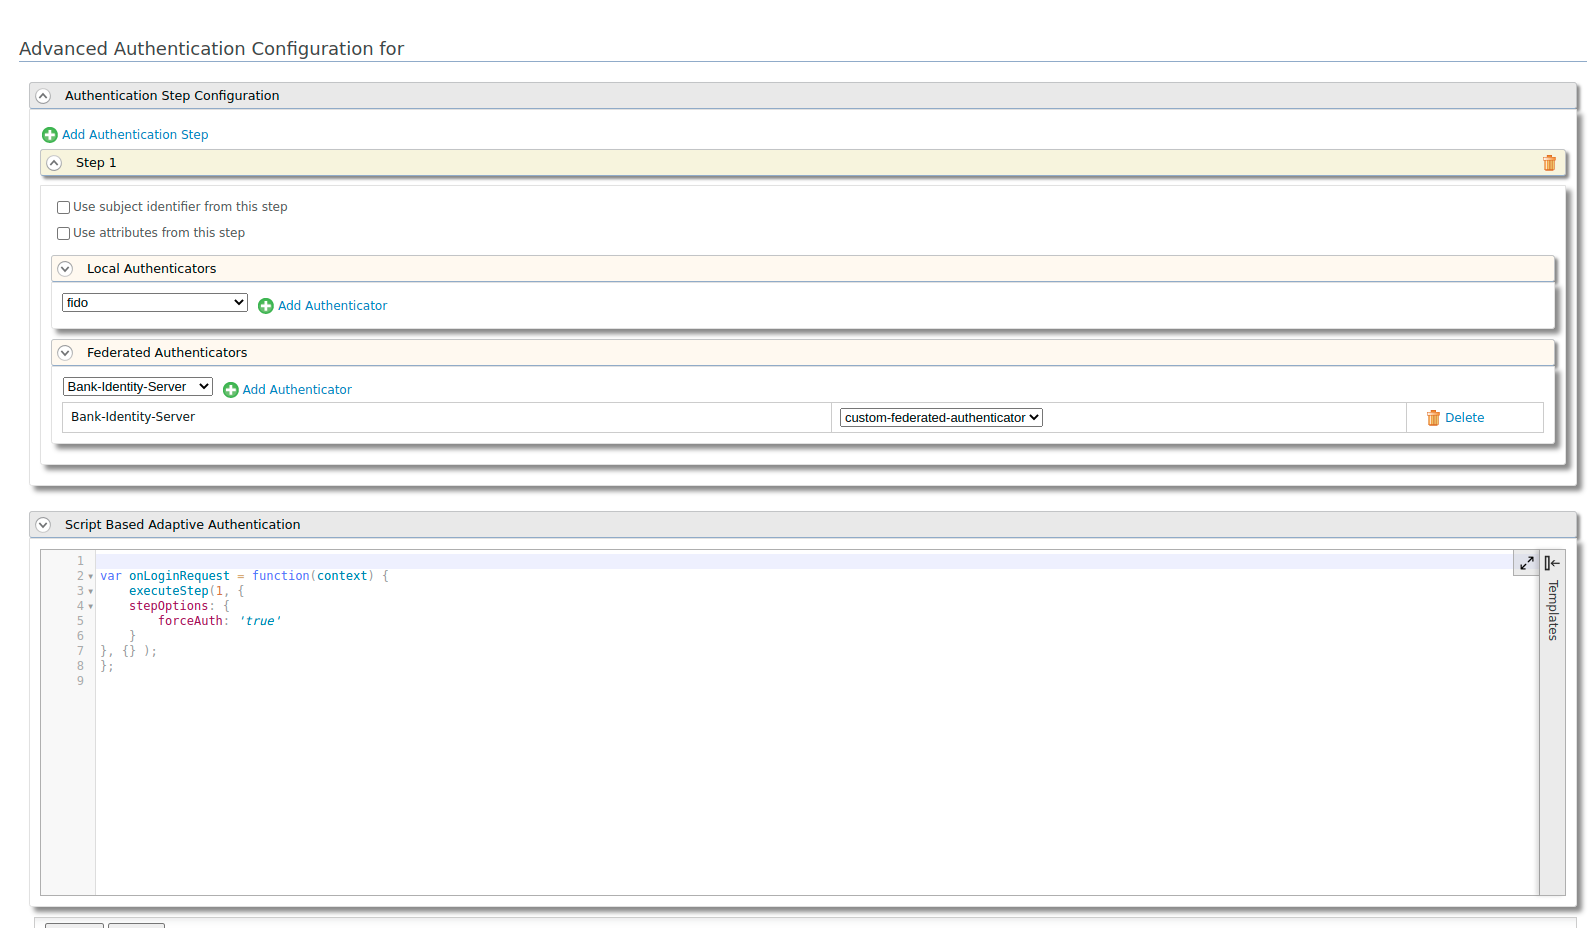Click the 'function' keyword in the script

coord(281,576)
